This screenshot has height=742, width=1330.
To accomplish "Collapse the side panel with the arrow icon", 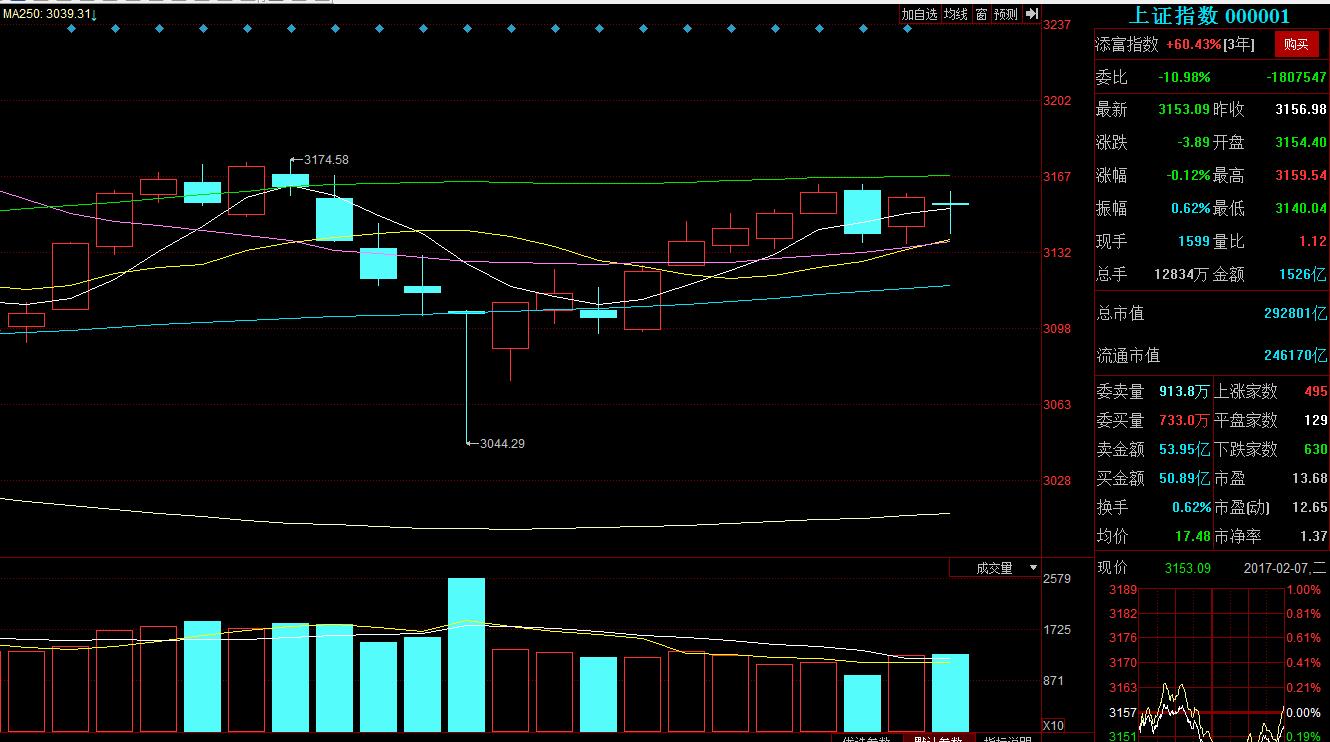I will tap(1031, 14).
